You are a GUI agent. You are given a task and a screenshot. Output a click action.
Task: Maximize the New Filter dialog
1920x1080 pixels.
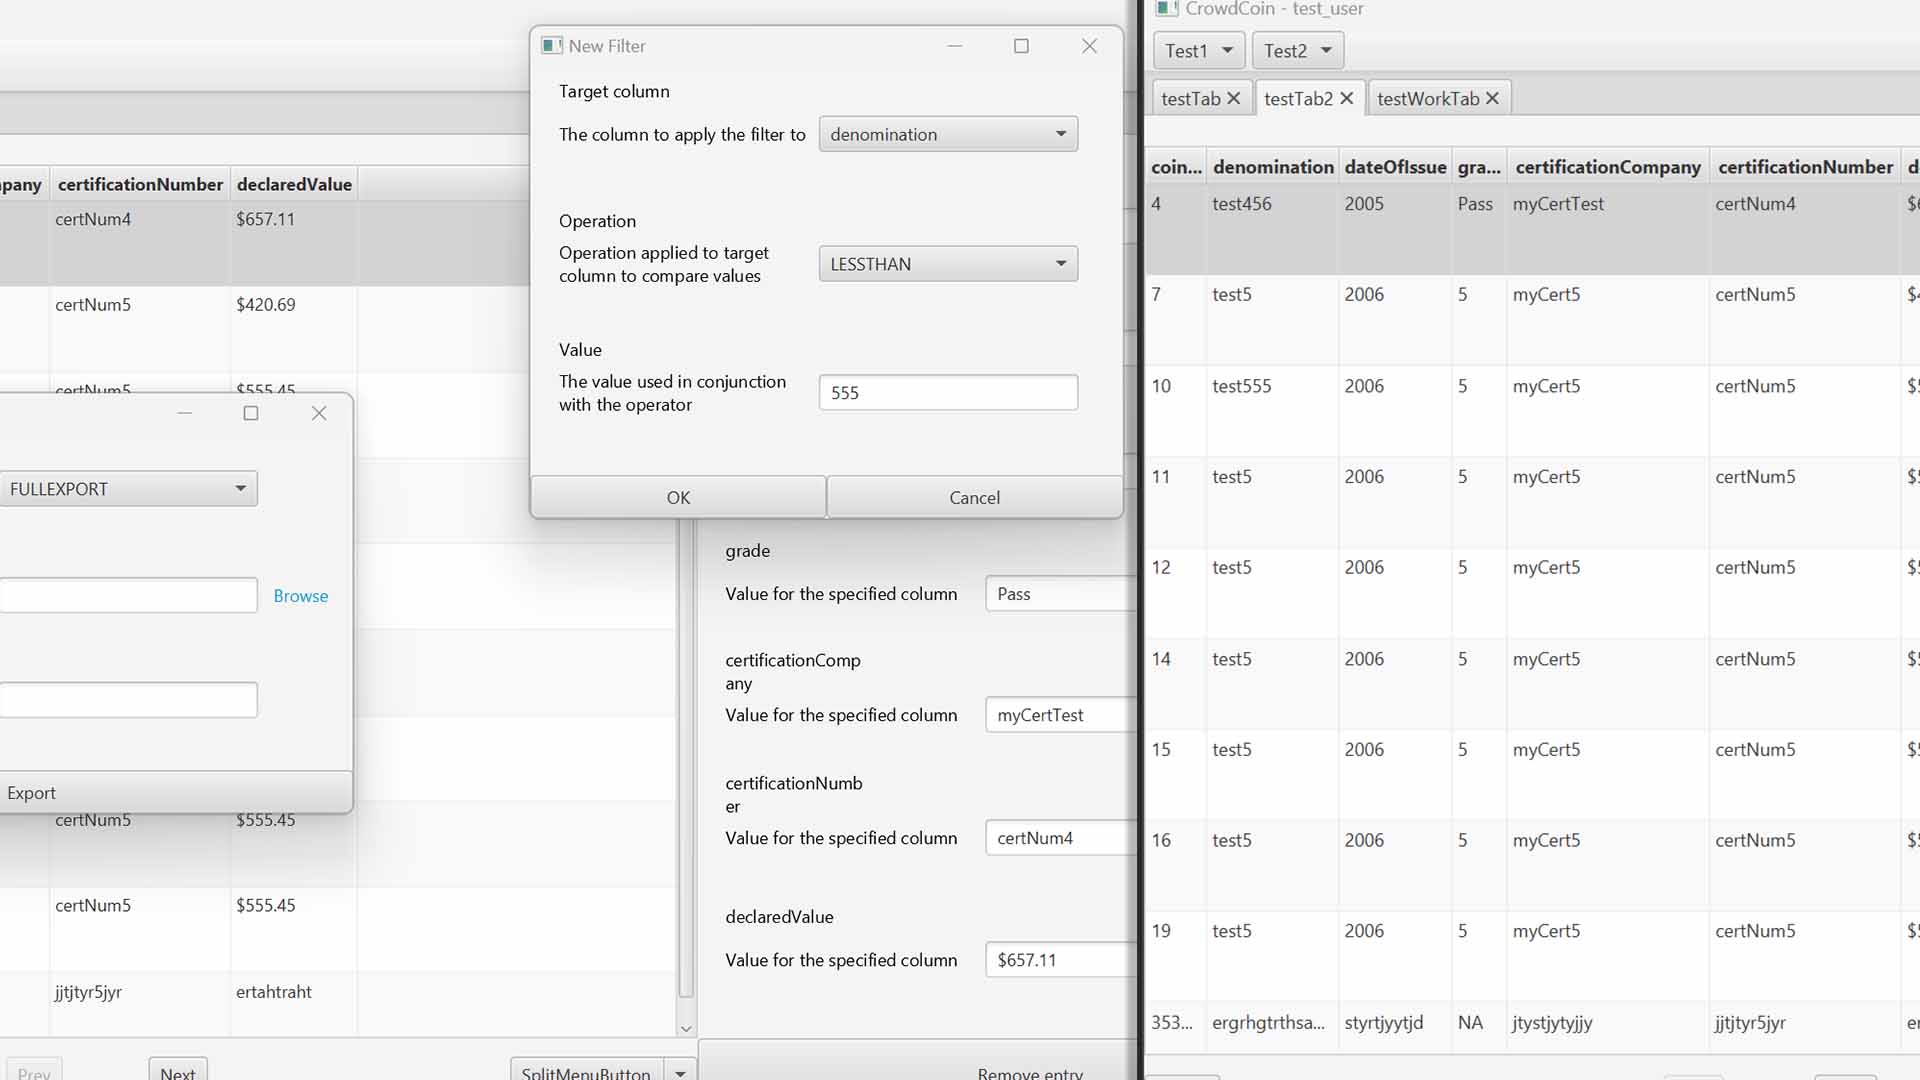[x=1021, y=46]
